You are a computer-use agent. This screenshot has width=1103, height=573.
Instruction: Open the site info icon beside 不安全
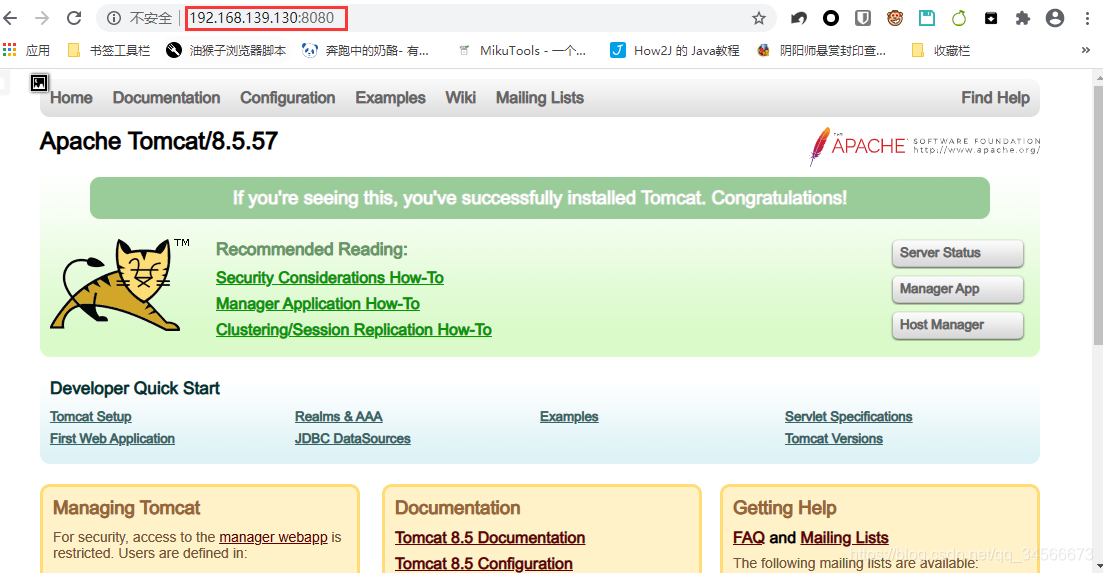(114, 18)
